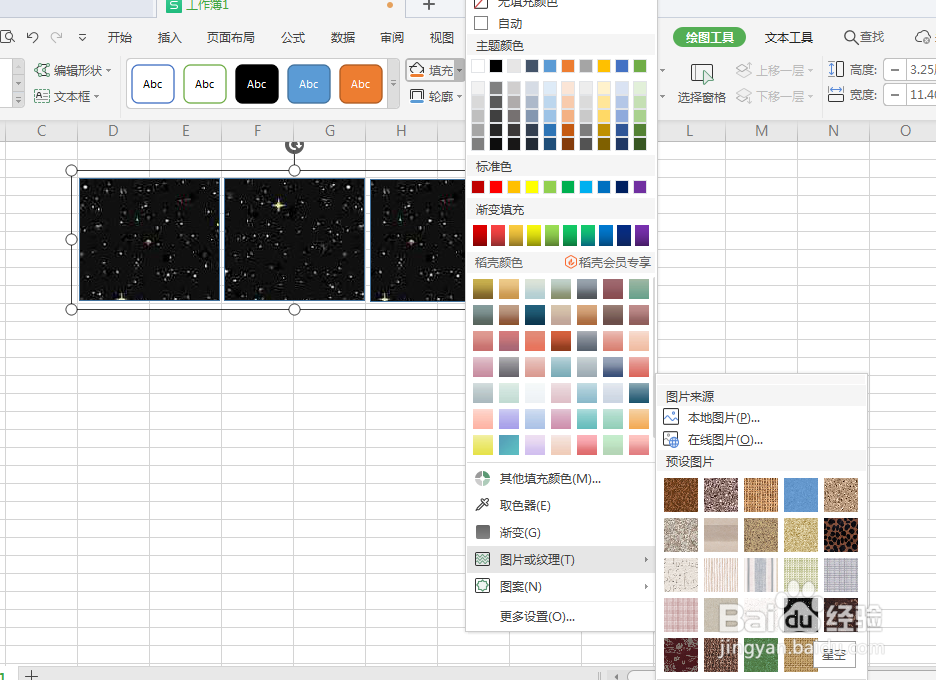
Task: Toggle the 自动 automatic color checkbox
Action: [481, 23]
